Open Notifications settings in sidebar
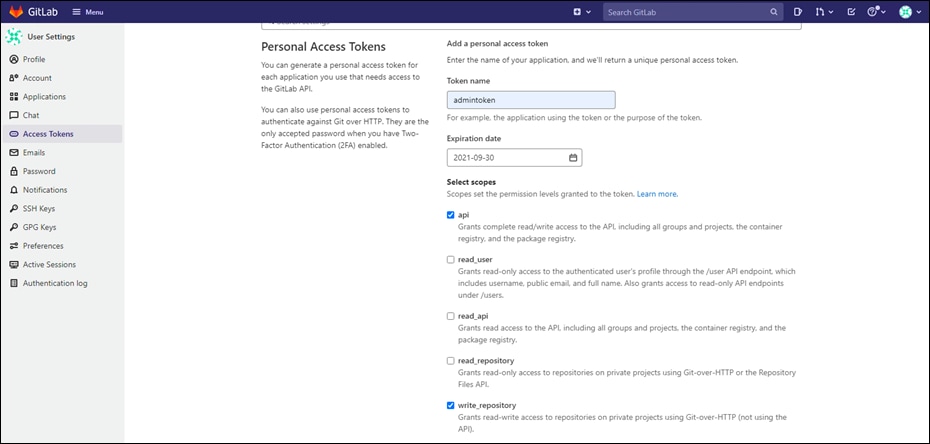The width and height of the screenshot is (930, 444). [x=44, y=190]
